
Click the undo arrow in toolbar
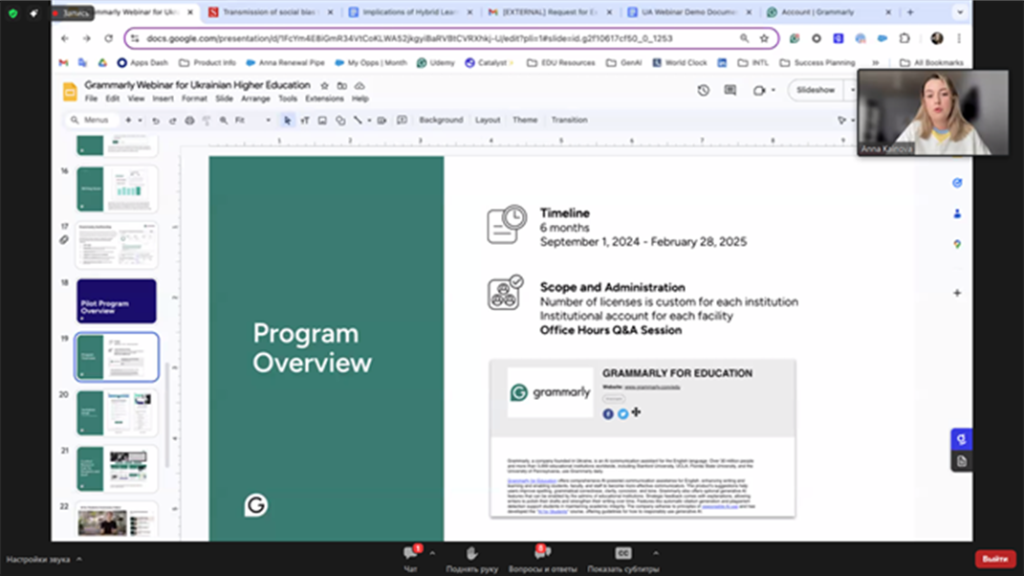[155, 120]
